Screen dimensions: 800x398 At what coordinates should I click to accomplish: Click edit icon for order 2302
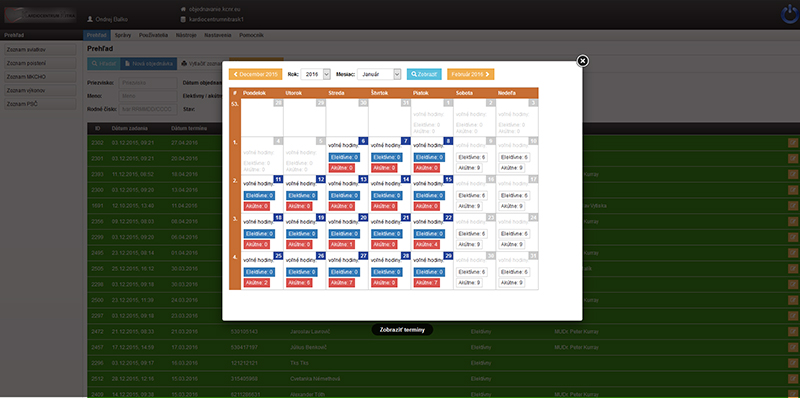tap(792, 143)
